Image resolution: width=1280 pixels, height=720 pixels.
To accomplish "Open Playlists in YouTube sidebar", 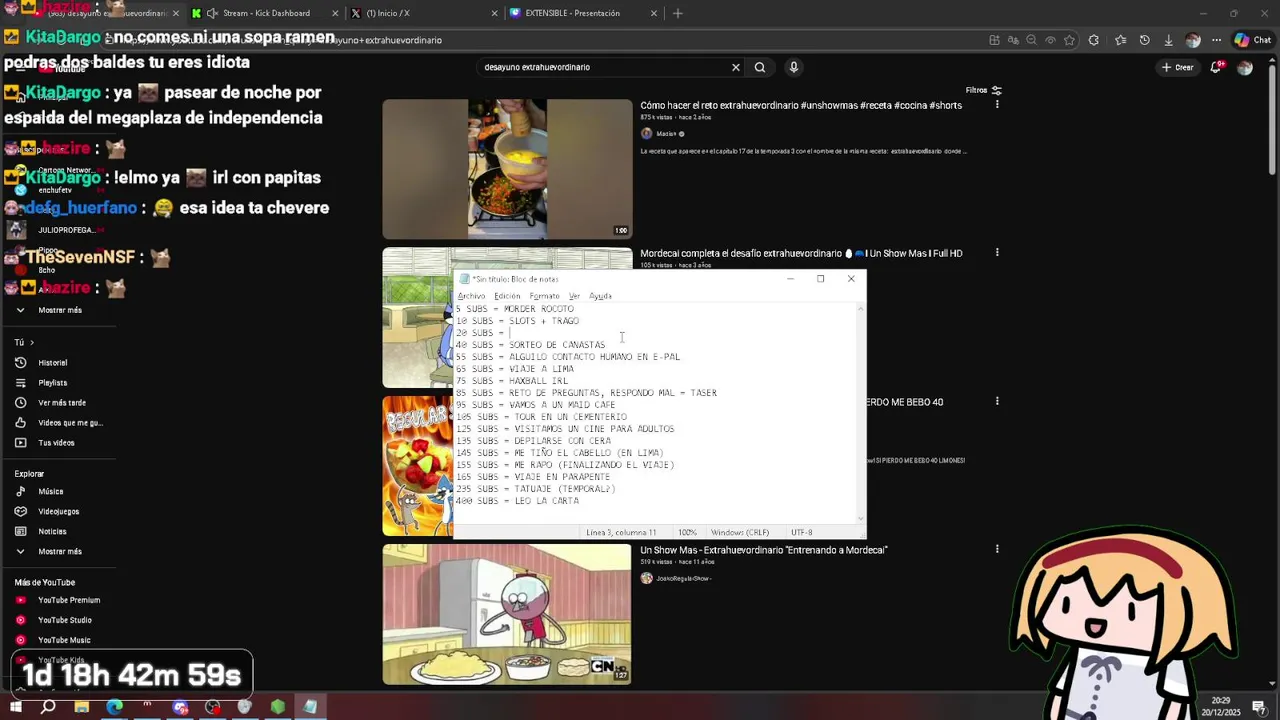I will (53, 383).
